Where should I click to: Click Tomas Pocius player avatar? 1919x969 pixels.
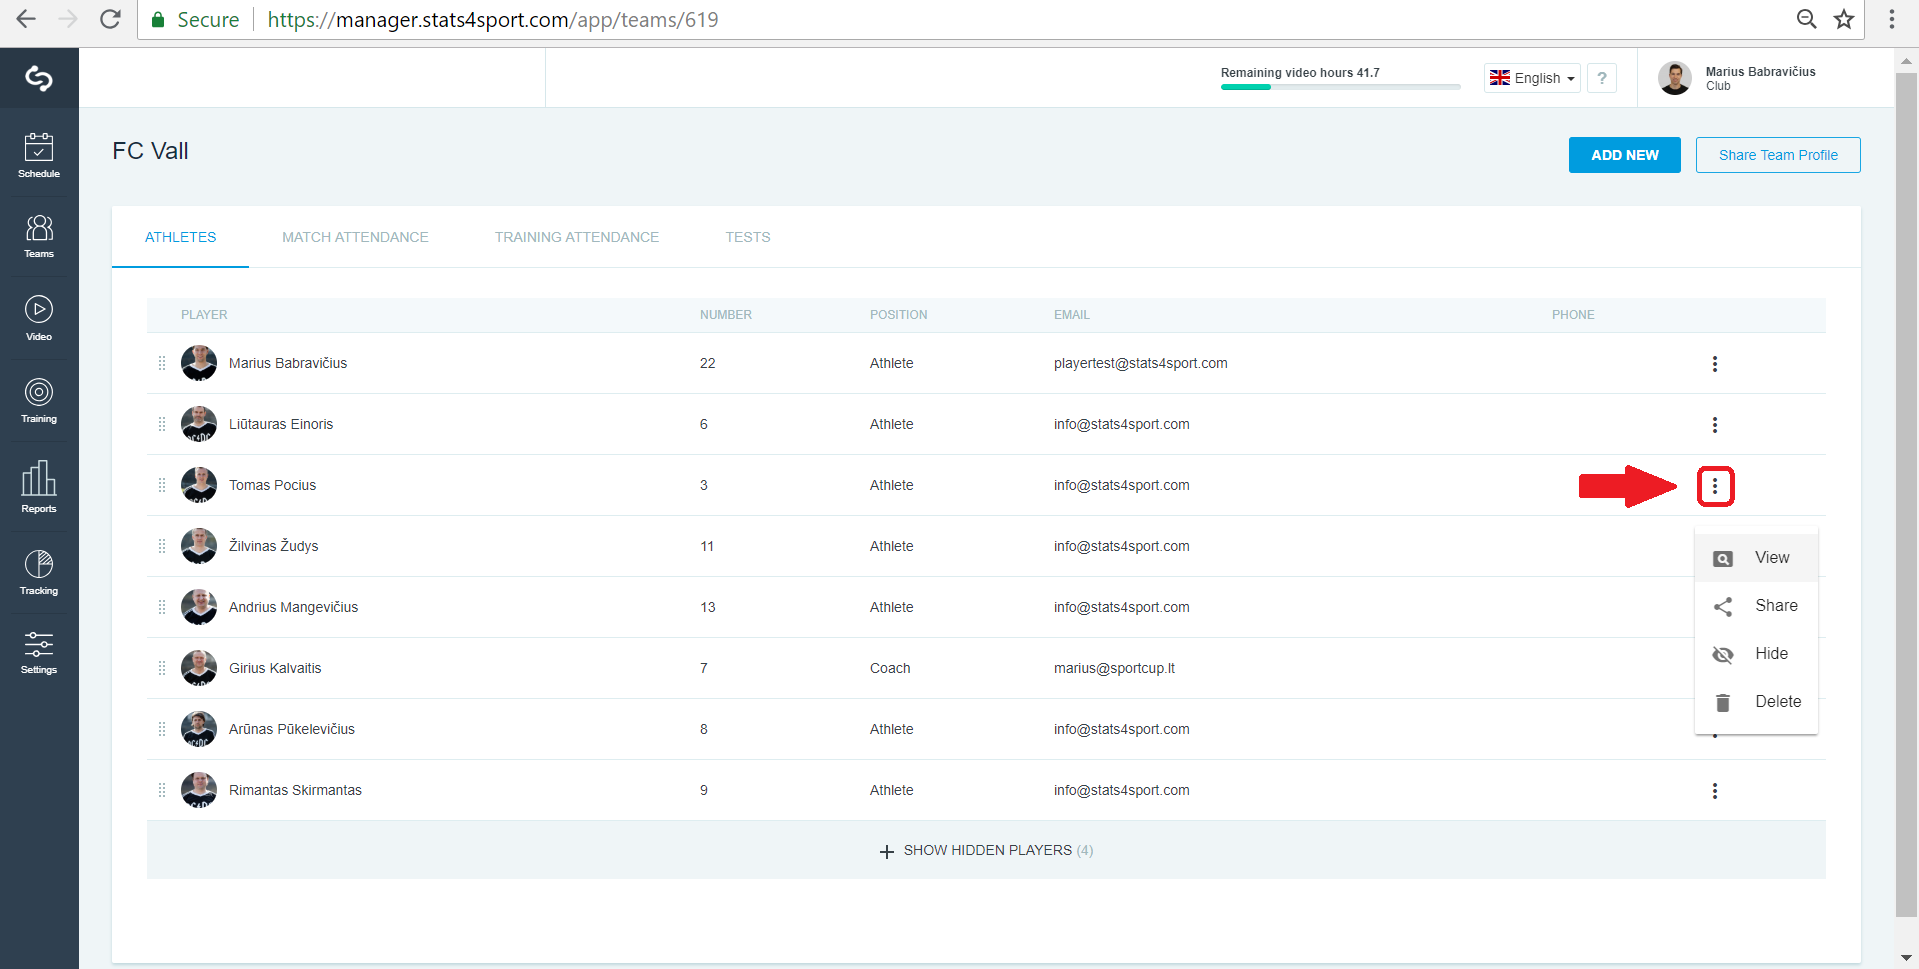coord(199,485)
